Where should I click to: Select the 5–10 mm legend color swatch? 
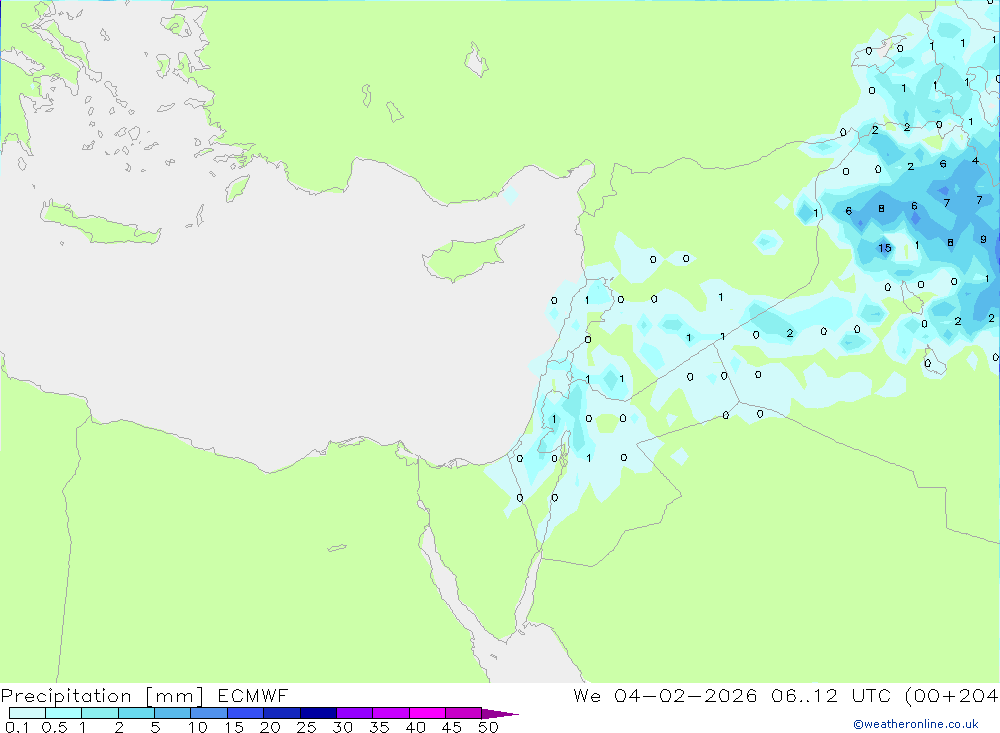coord(172,713)
